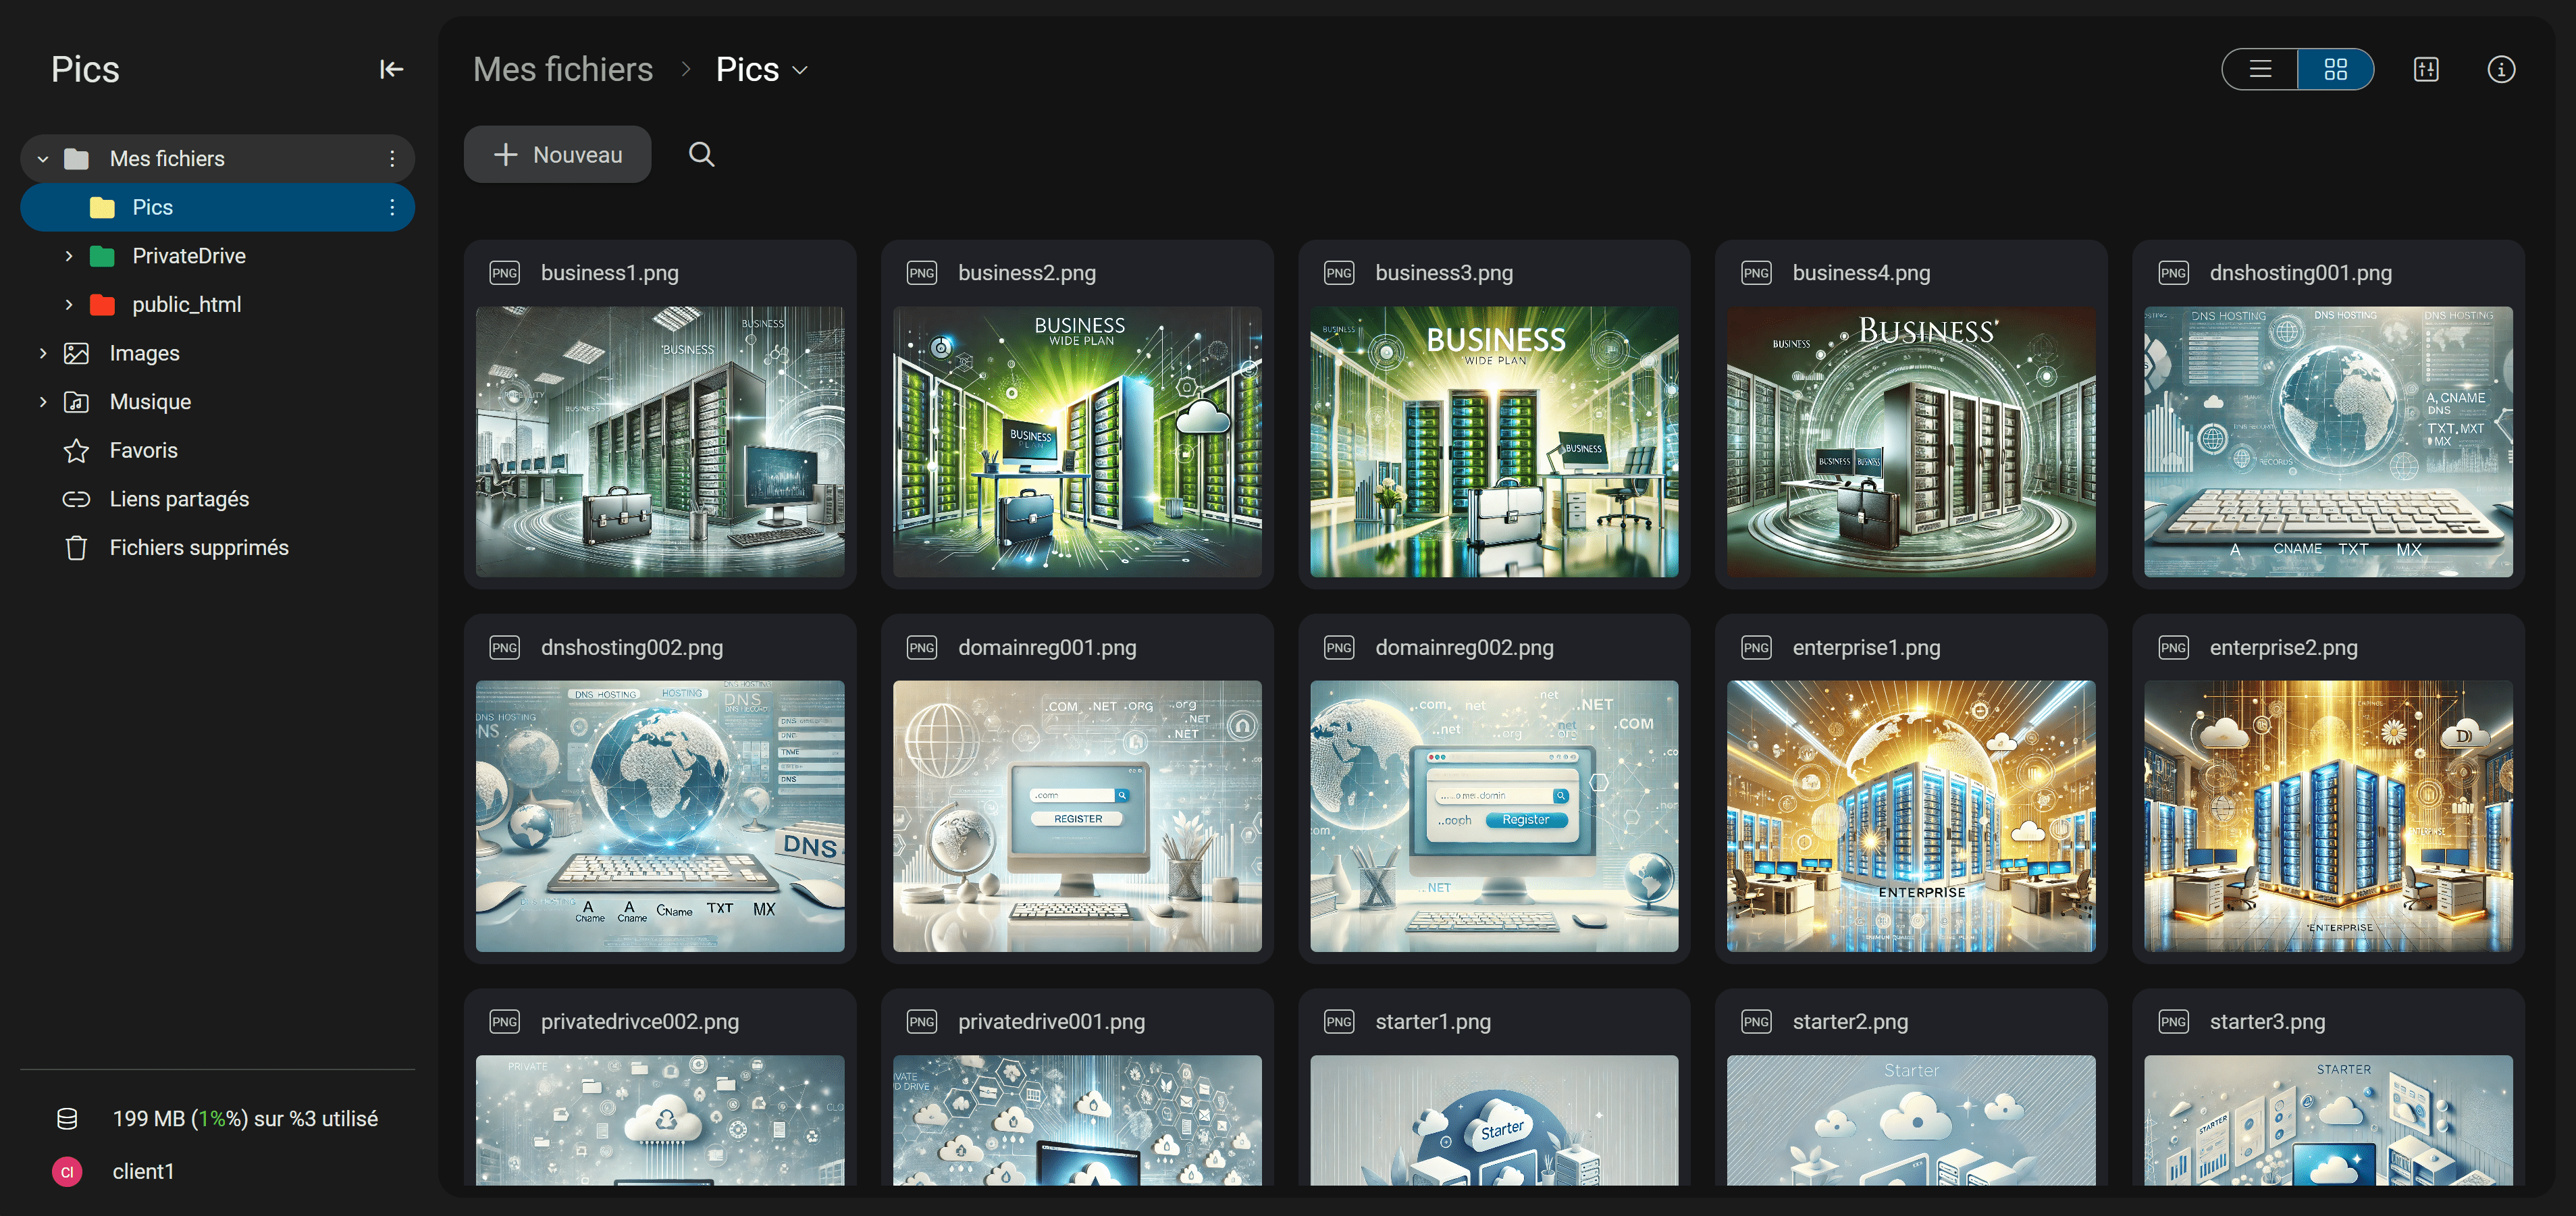Open the display settings sliders icon
Image resolution: width=2576 pixels, height=1216 pixels.
click(2426, 69)
